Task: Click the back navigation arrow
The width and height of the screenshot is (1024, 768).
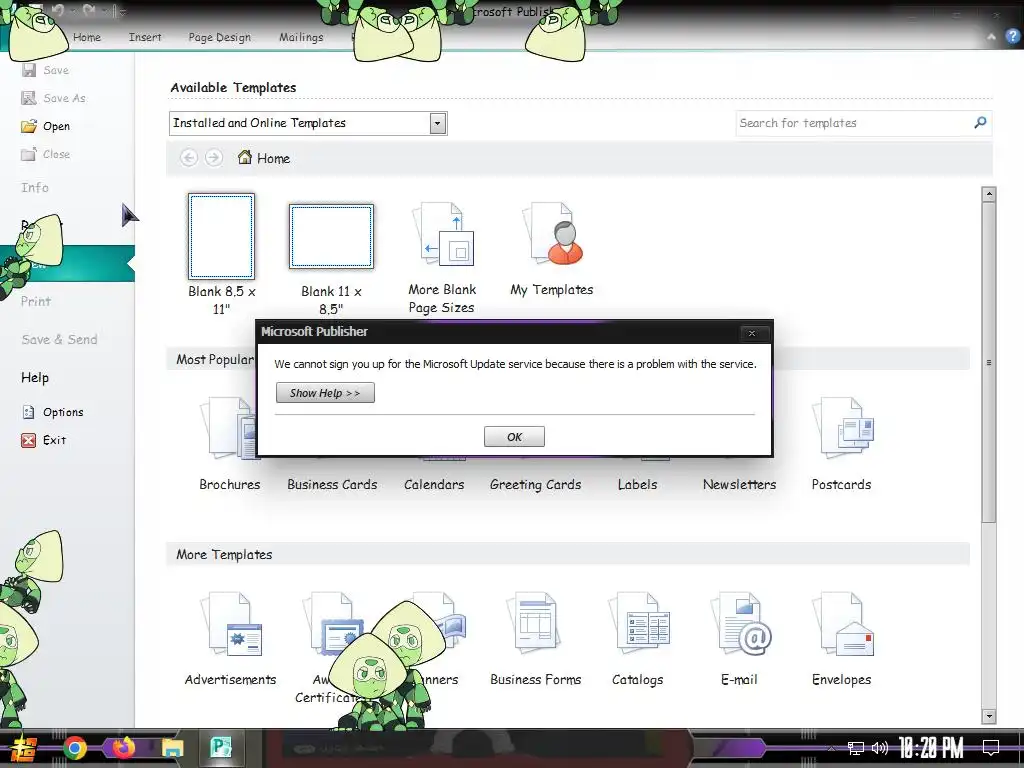Action: coord(189,157)
